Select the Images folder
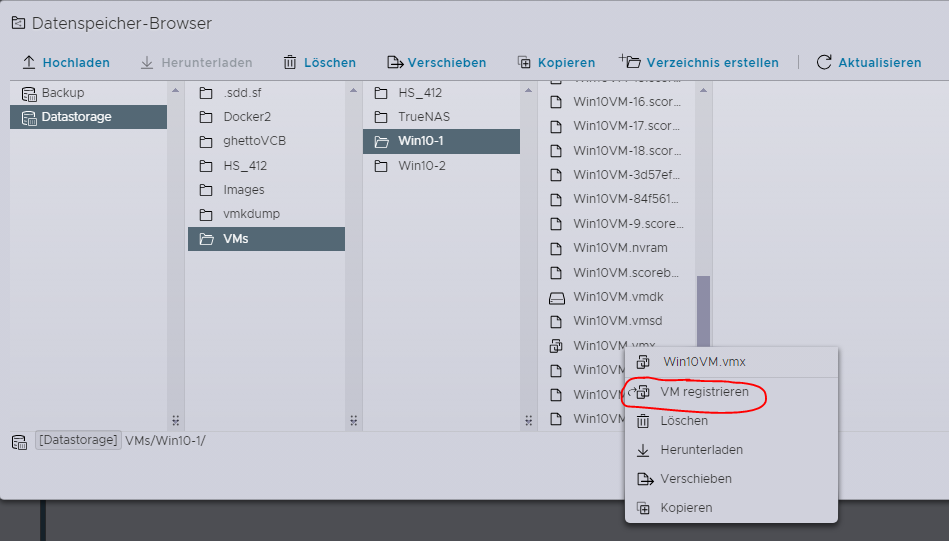Screen dimensions: 949x541 click(x=244, y=190)
